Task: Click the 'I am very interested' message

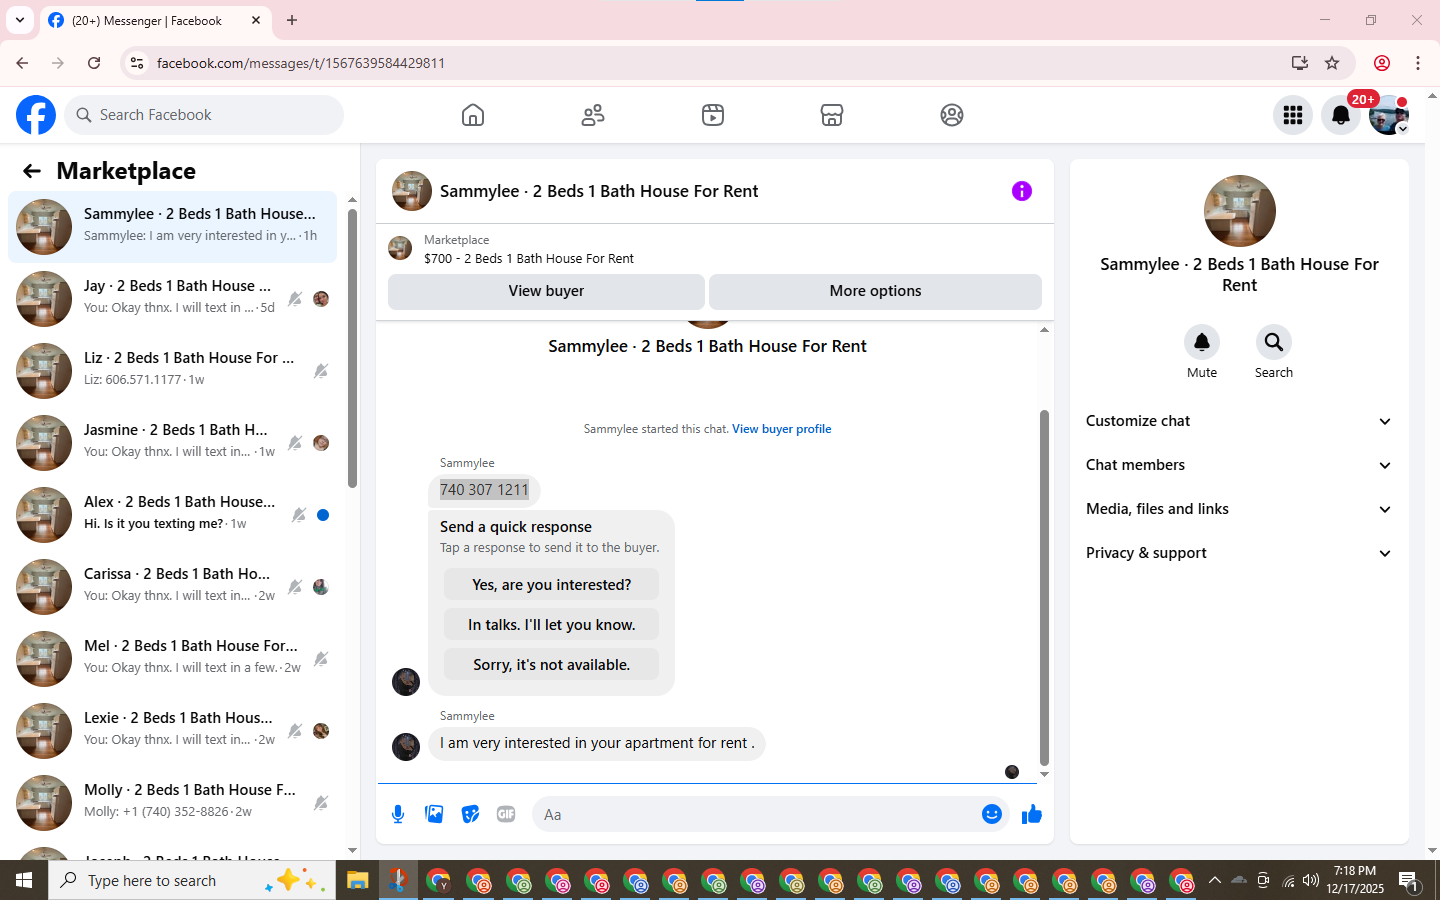Action: [597, 743]
